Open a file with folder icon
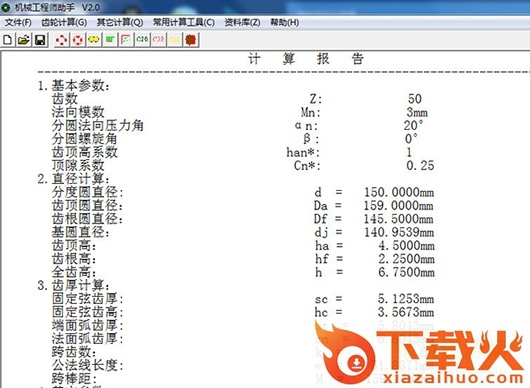The image size is (530, 388). (24, 40)
